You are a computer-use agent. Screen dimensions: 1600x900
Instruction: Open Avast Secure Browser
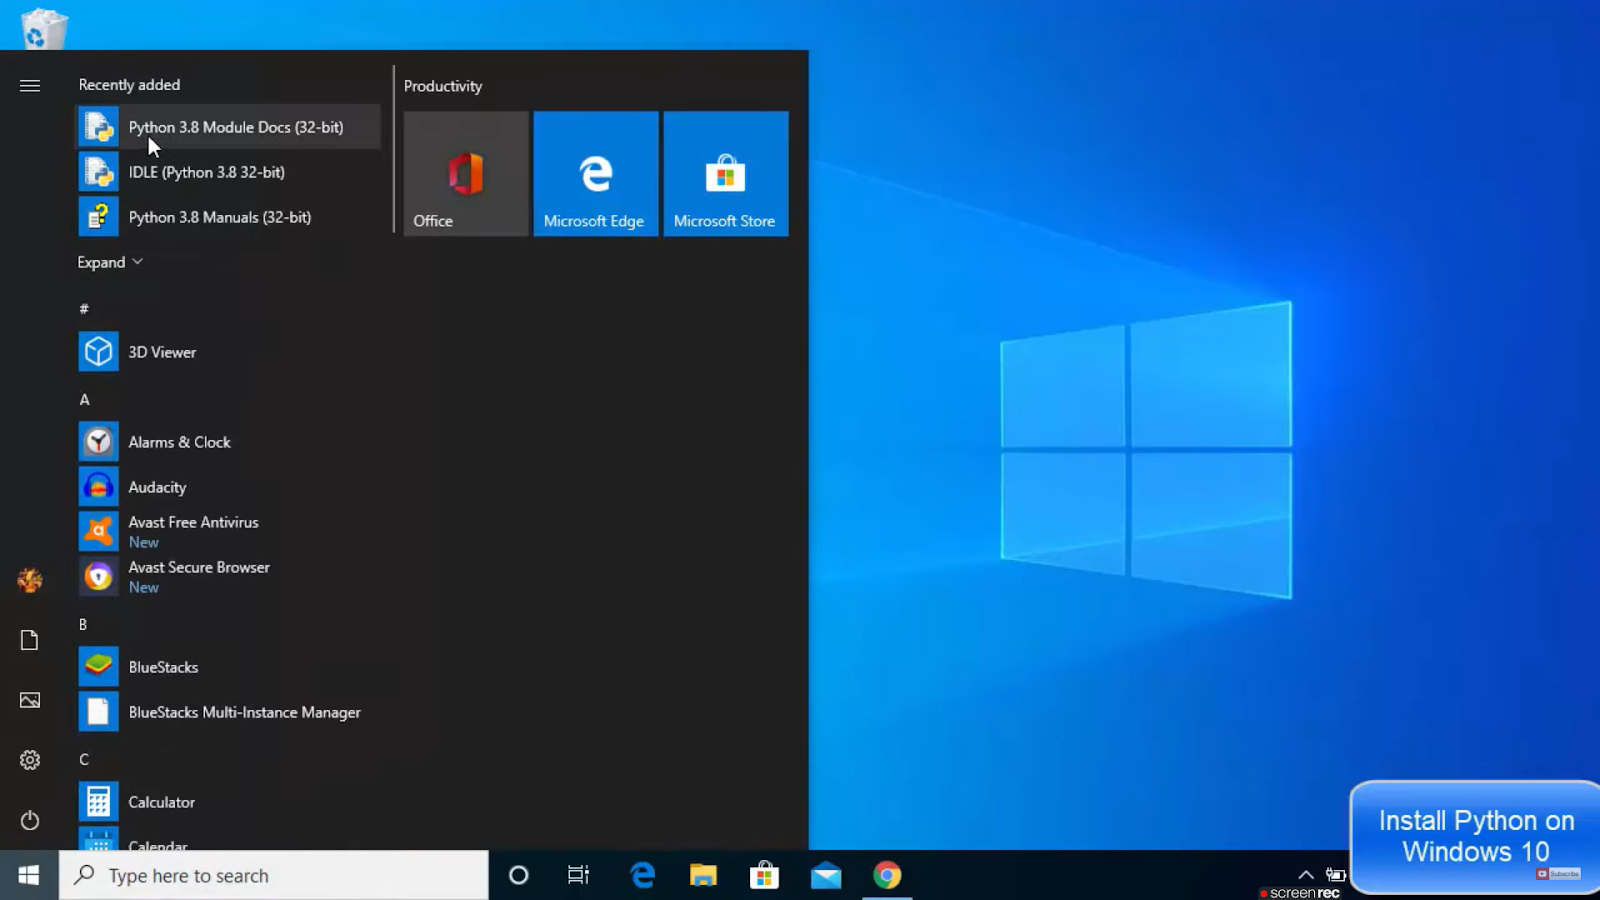click(x=228, y=577)
